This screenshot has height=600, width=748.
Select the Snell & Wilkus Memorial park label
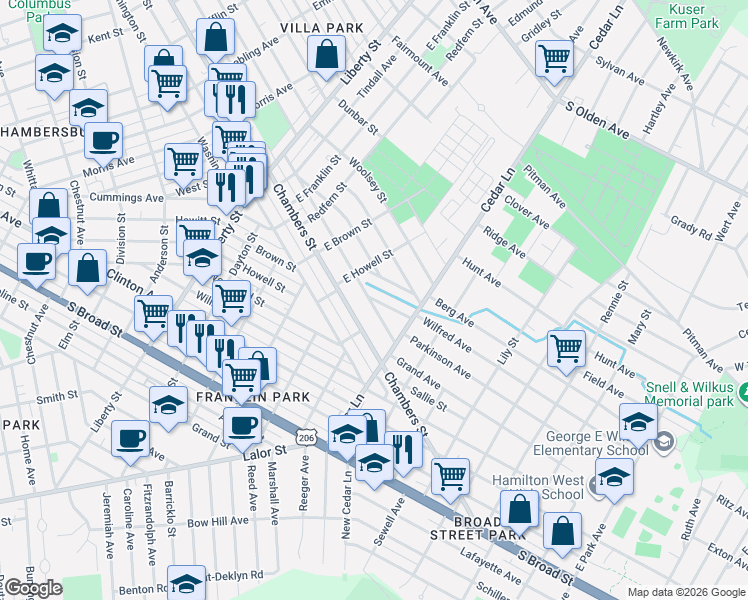[689, 394]
